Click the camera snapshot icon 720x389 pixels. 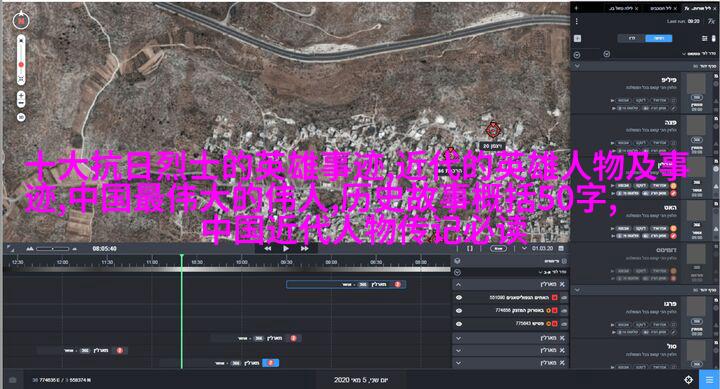pyautogui.click(x=13, y=380)
